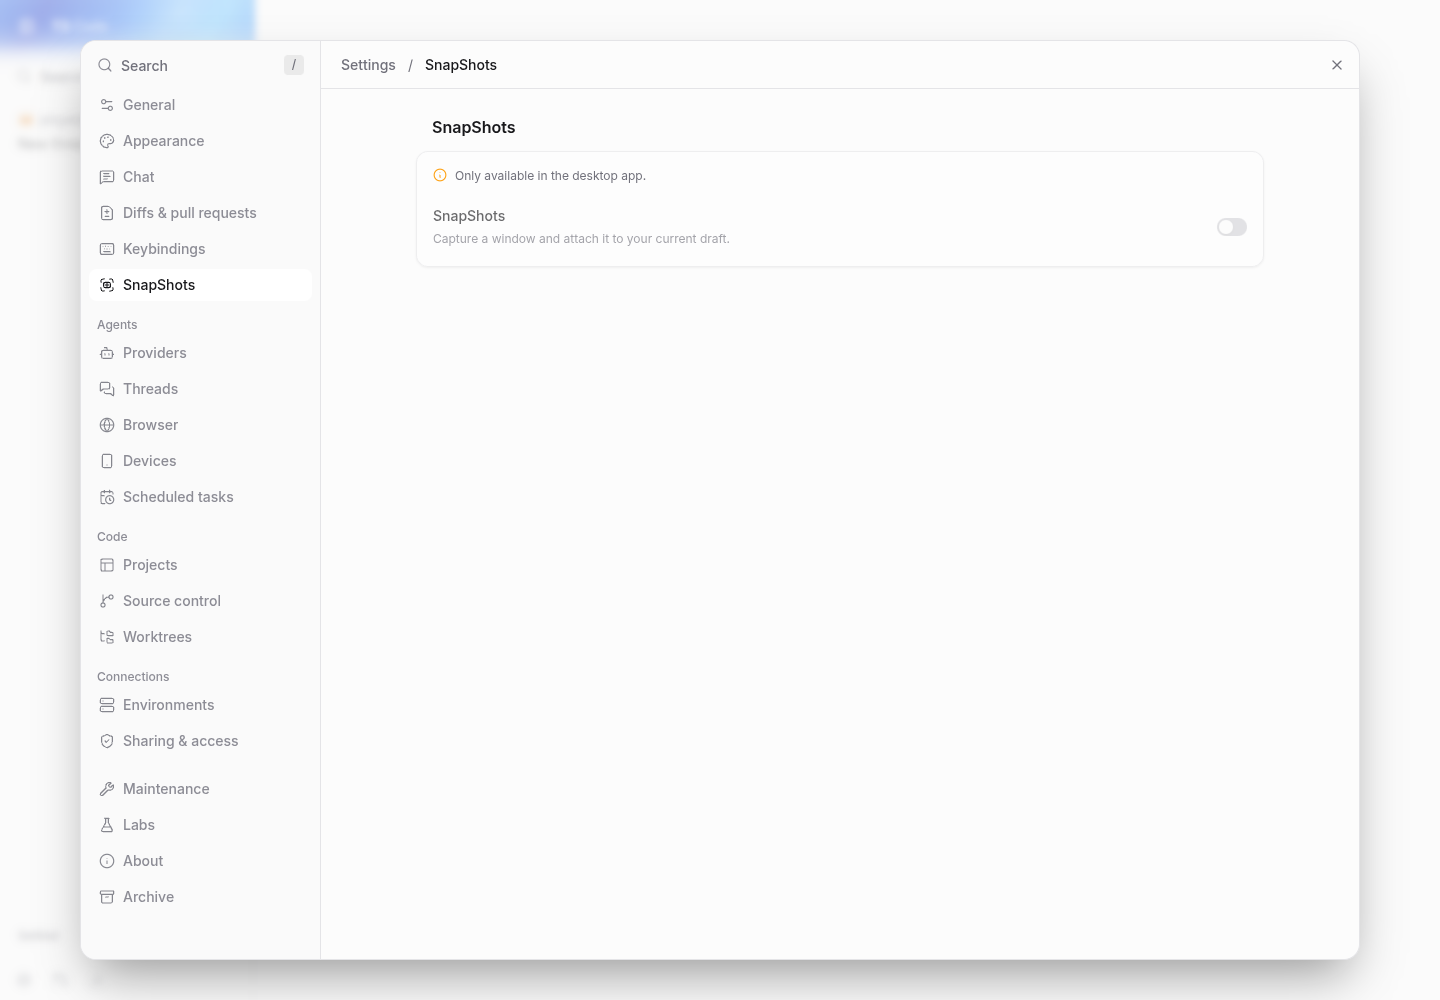This screenshot has height=1000, width=1440.
Task: Select the Projects layout icon
Action: 107,565
